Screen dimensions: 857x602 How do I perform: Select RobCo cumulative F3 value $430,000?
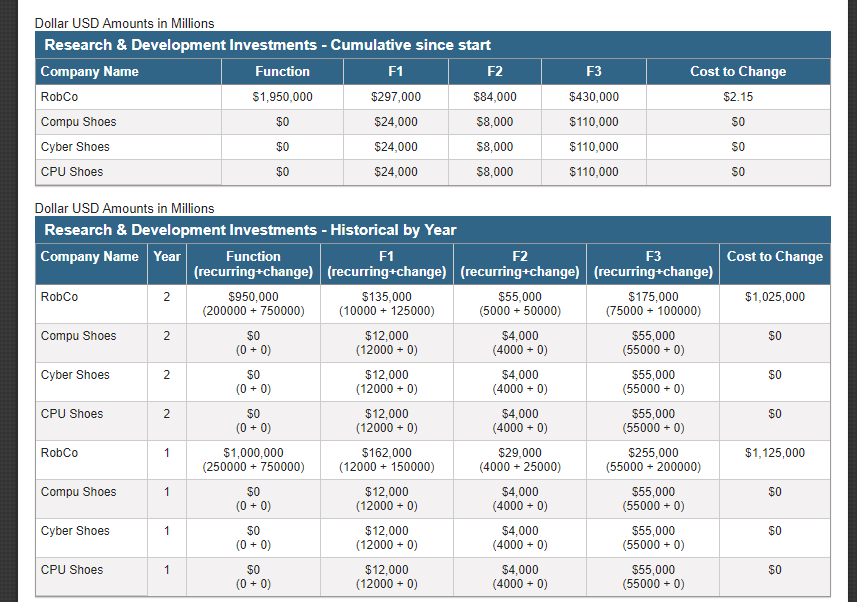pyautogui.click(x=594, y=97)
